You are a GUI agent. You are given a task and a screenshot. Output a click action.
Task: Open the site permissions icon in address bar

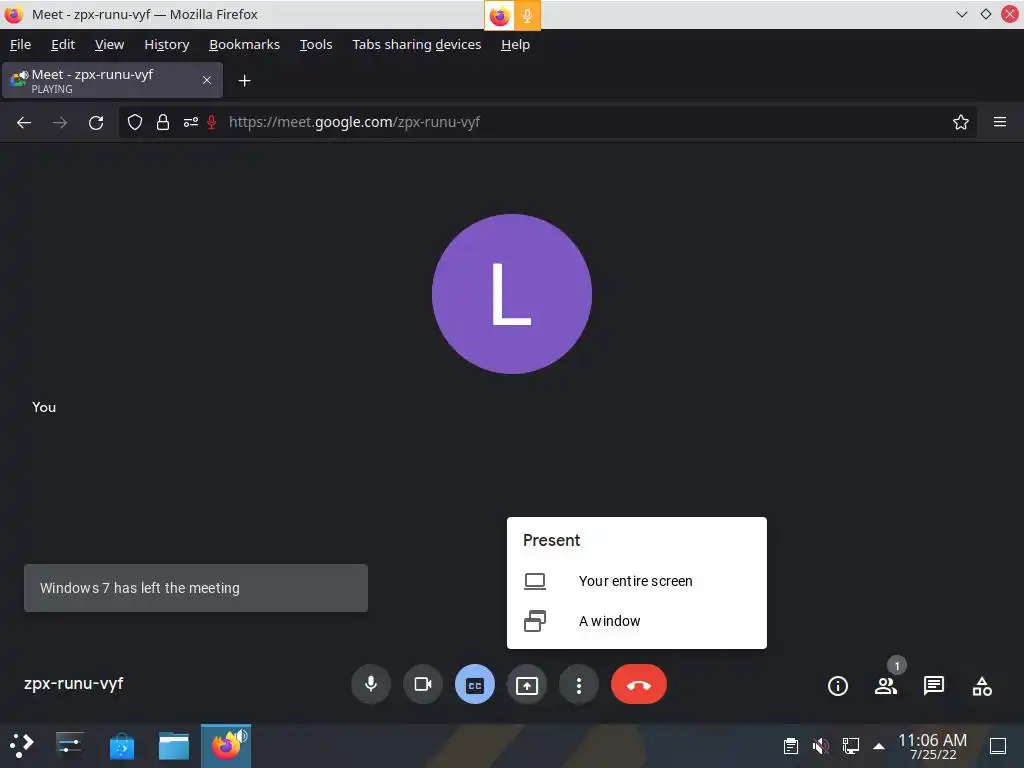point(191,122)
